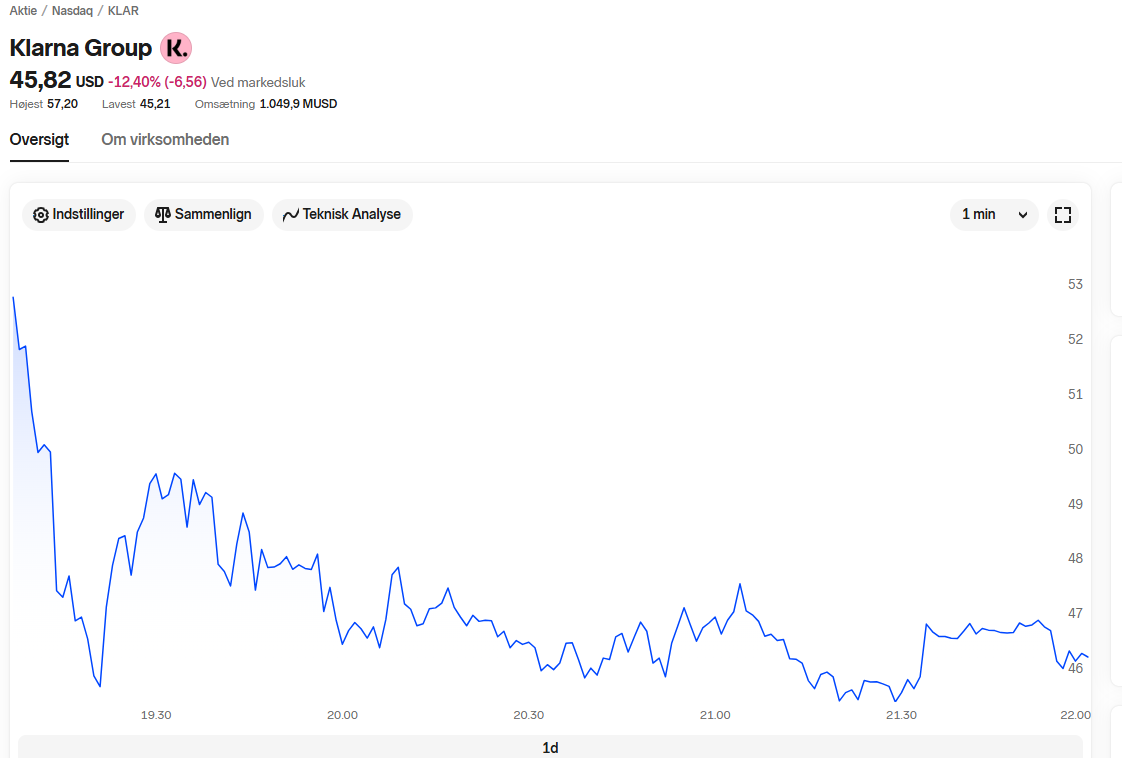Screen dimensions: 1122x758
Task: Select the 1d time range
Action: pyautogui.click(x=550, y=747)
